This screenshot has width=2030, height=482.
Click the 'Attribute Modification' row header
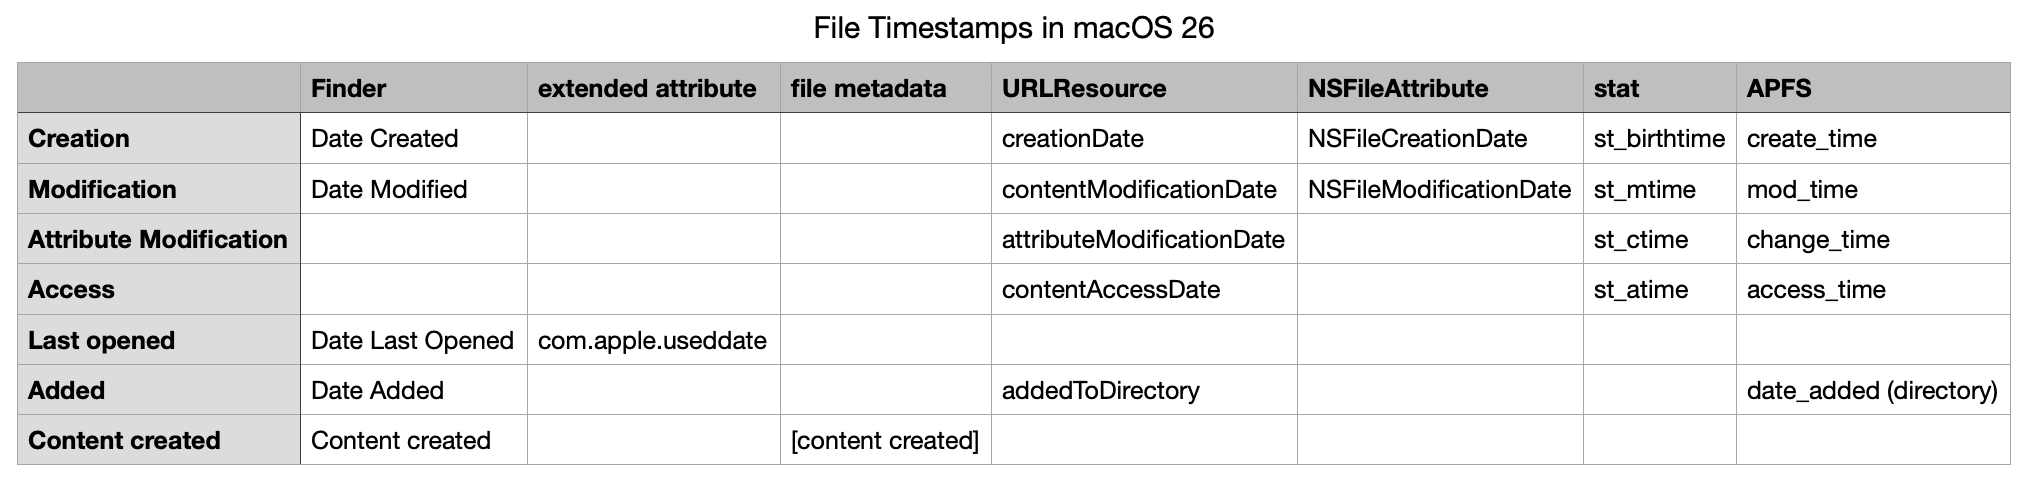[158, 240]
